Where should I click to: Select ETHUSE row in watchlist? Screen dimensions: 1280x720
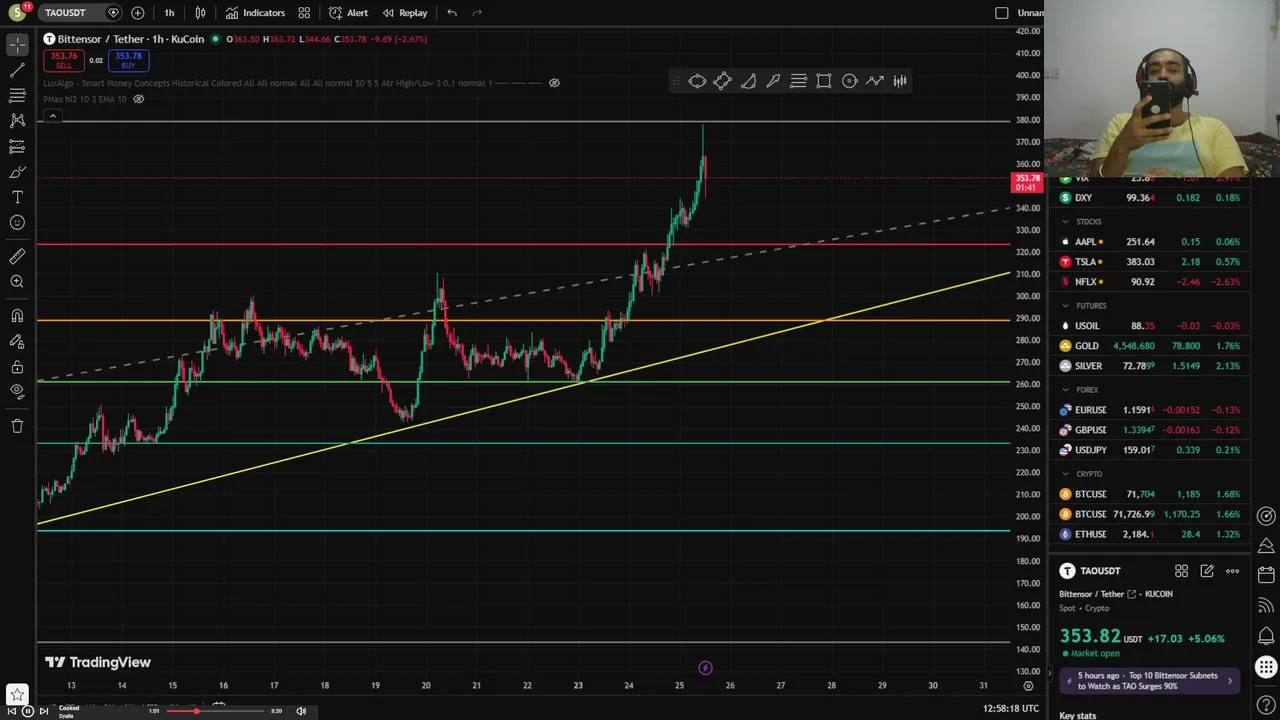point(1149,534)
